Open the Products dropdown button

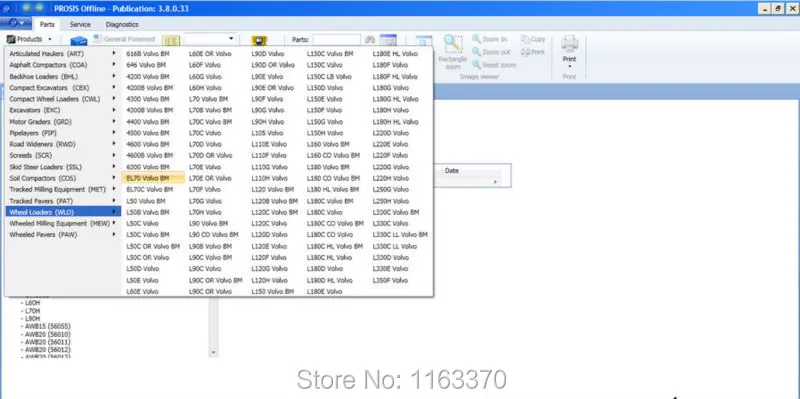[29, 39]
